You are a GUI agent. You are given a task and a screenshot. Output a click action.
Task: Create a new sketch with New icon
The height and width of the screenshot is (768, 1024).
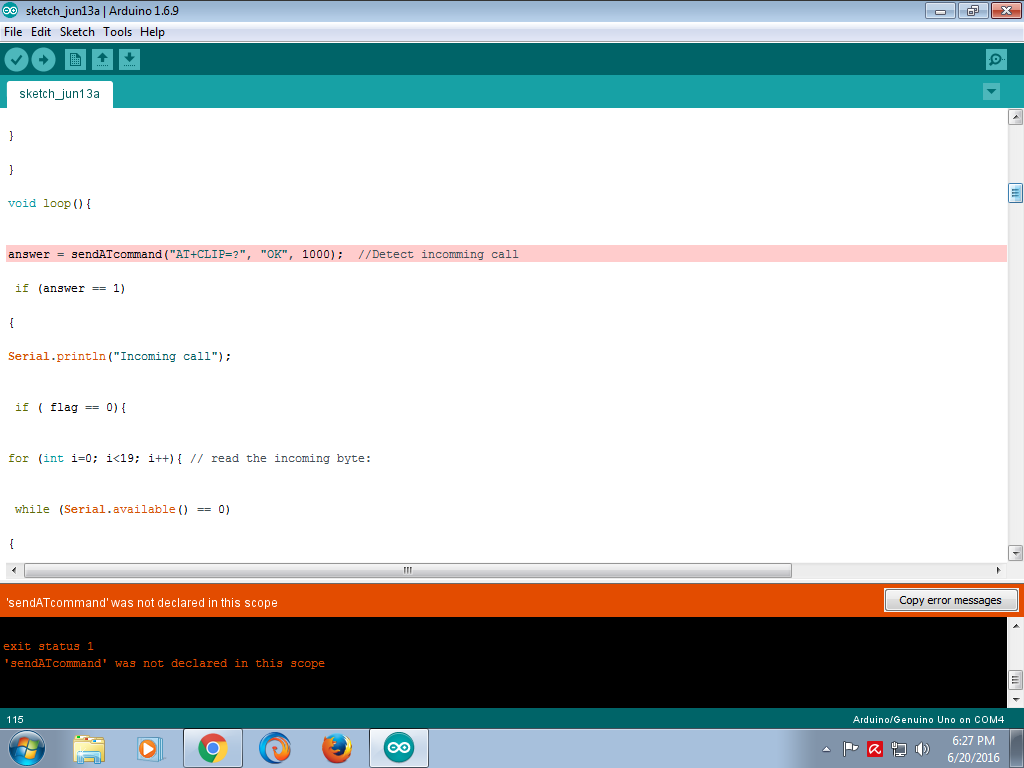[75, 60]
